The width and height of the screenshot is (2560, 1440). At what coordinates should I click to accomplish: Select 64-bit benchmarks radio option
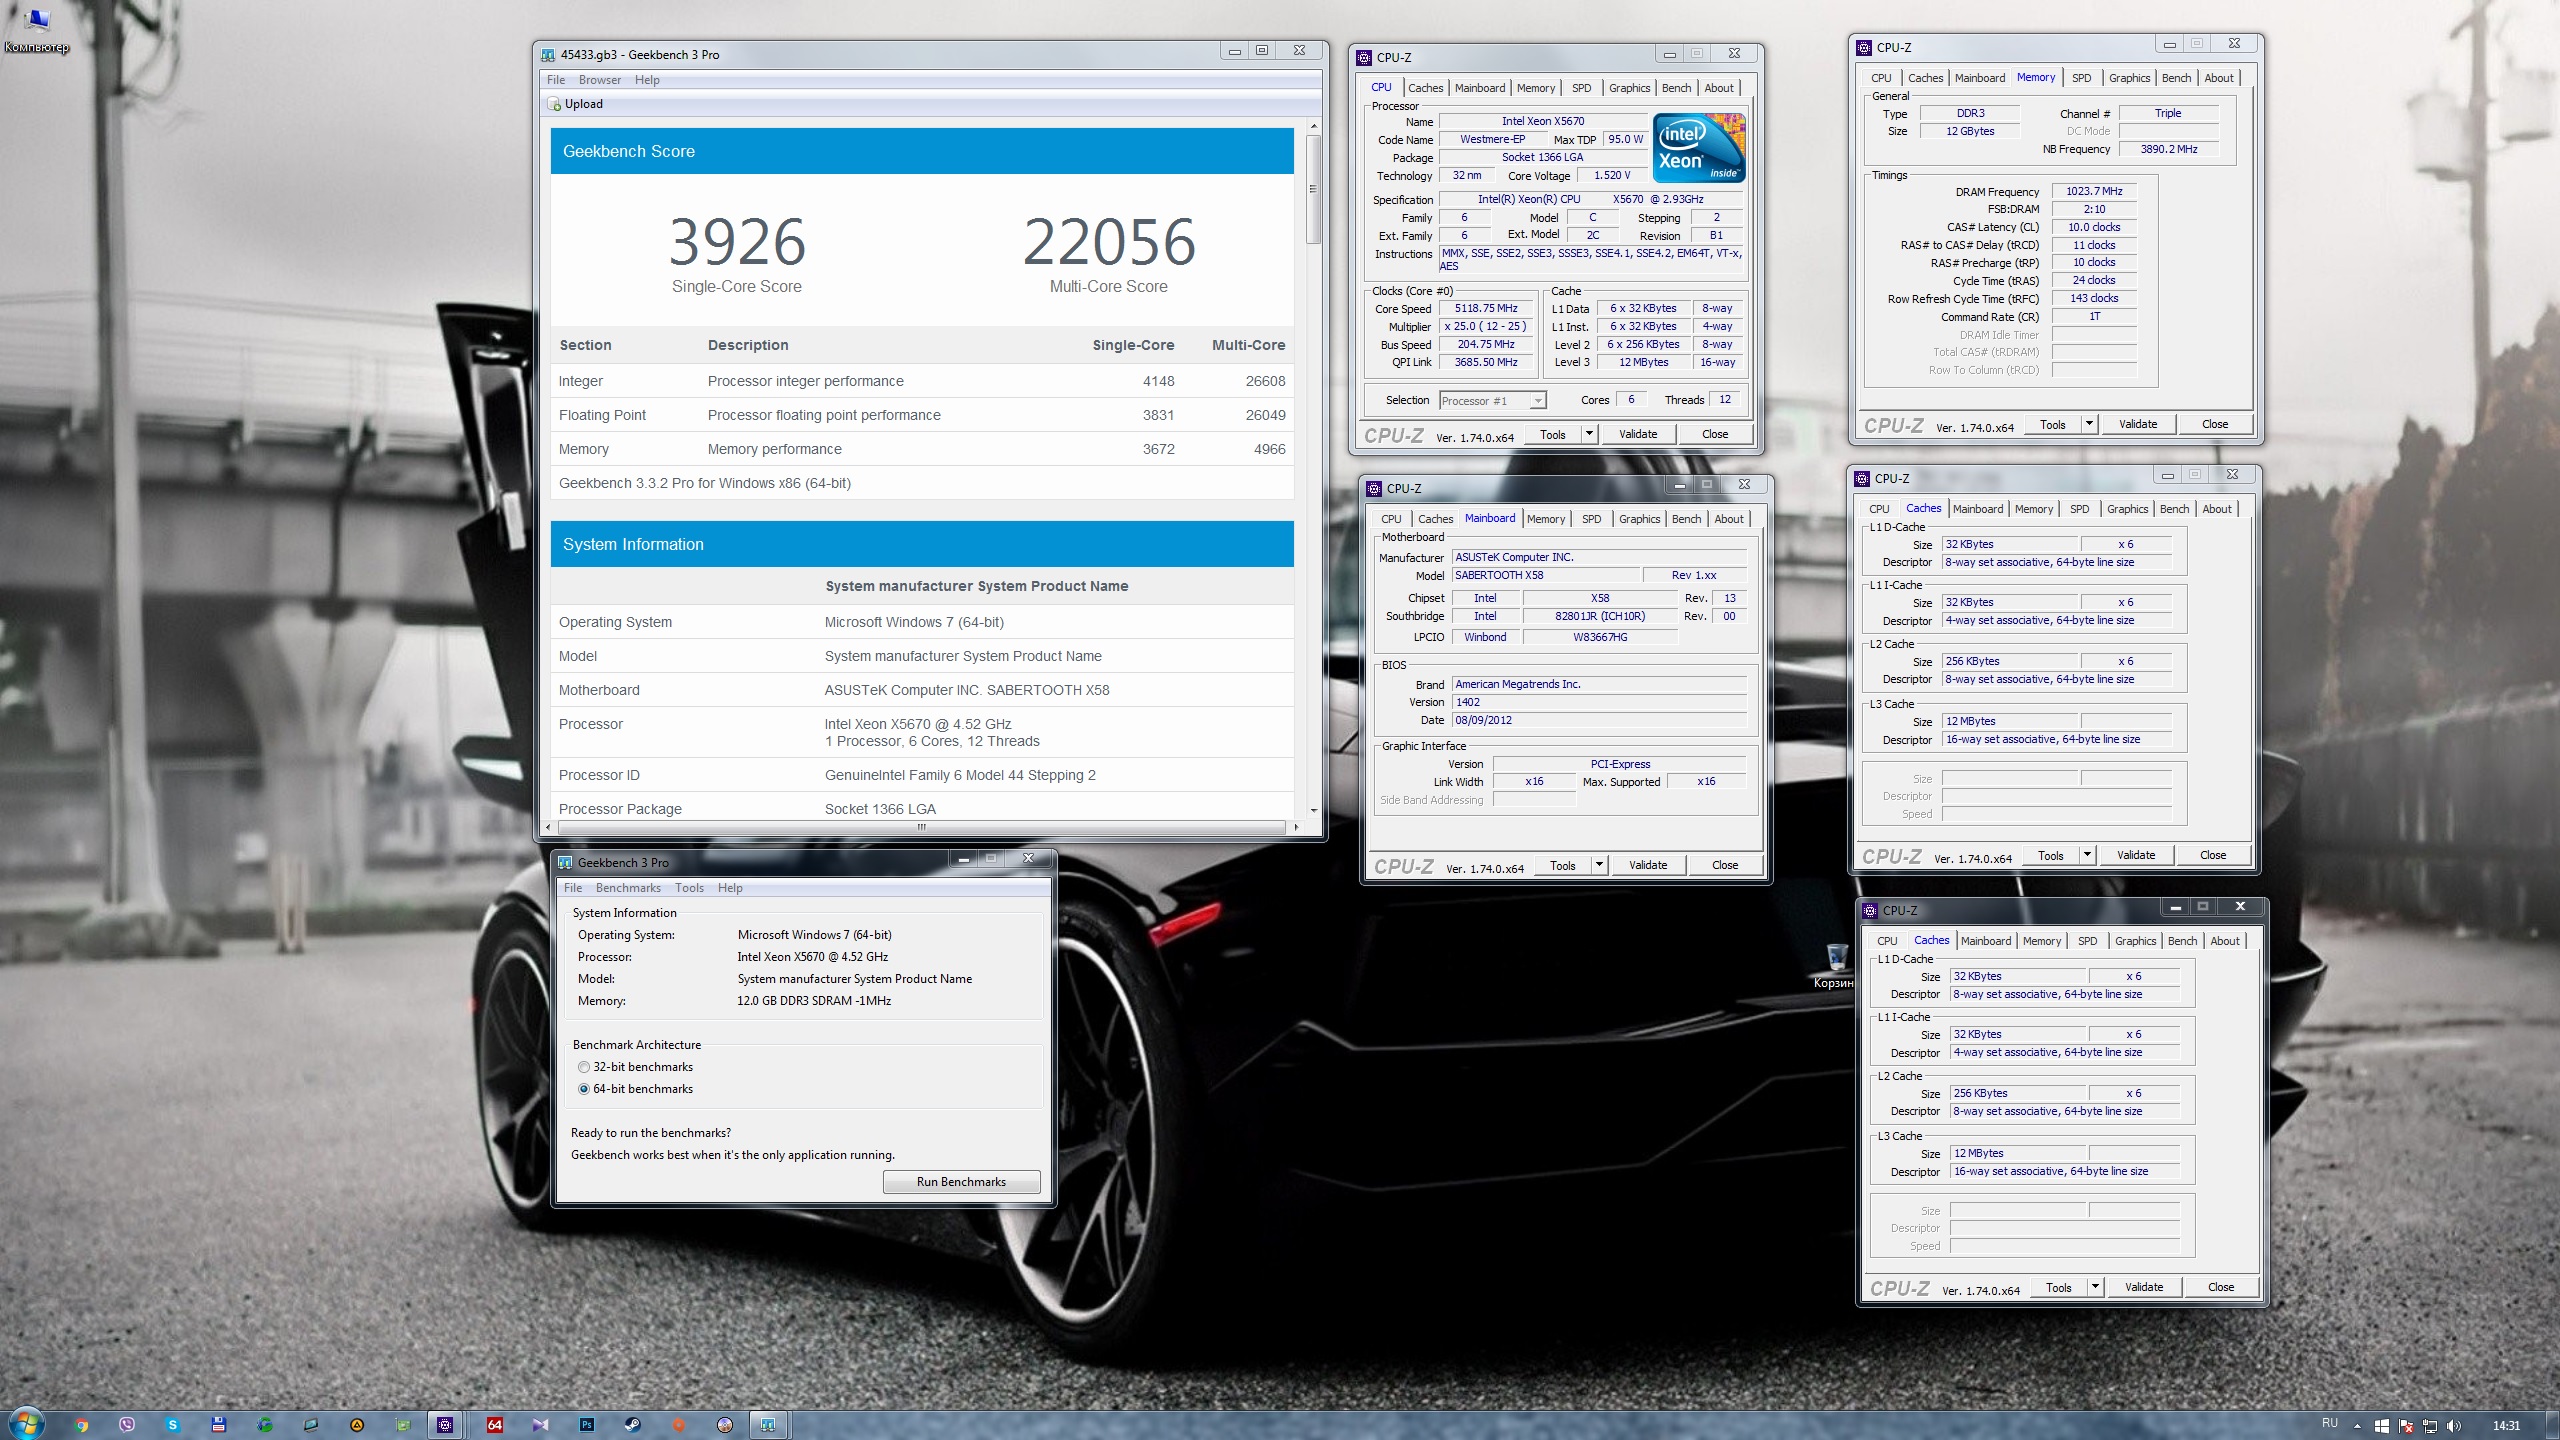point(584,1089)
